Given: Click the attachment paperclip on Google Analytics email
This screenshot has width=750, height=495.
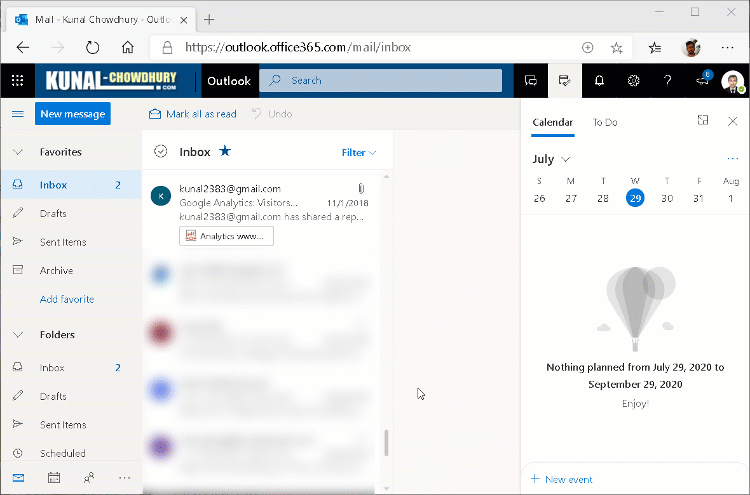Looking at the screenshot, I should point(361,188).
